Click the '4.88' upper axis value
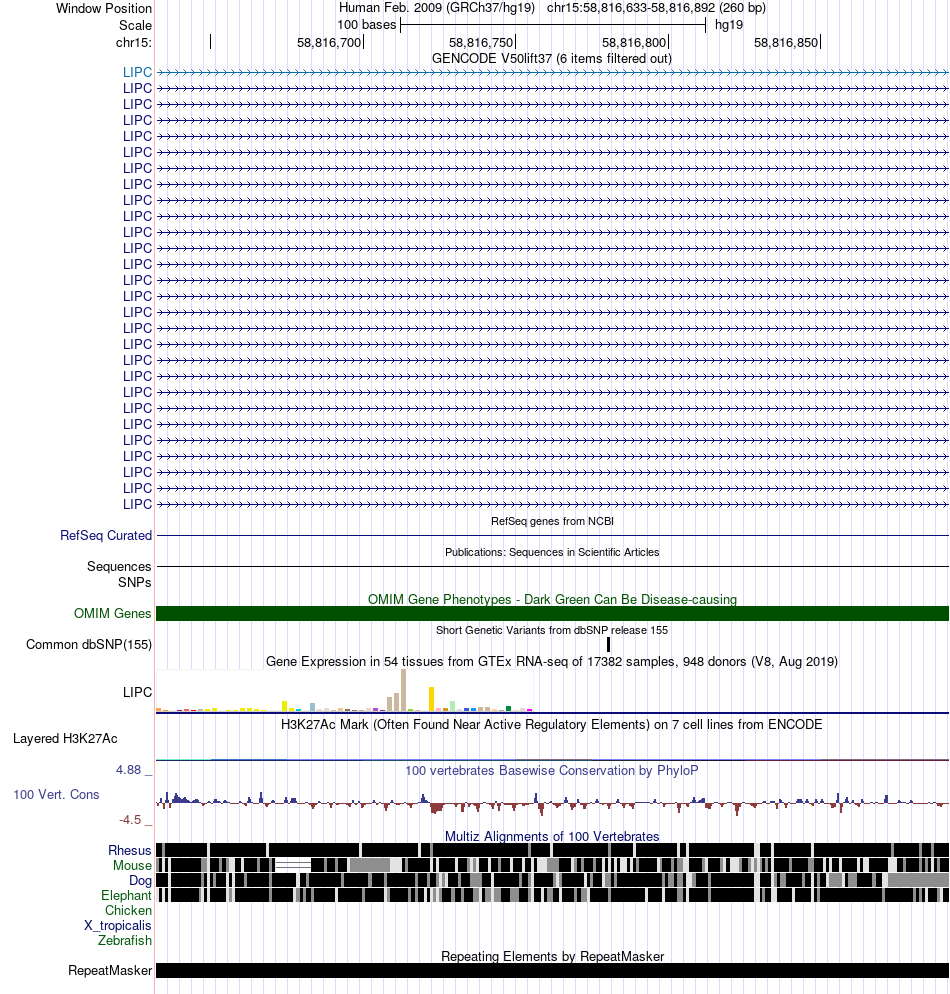The image size is (950, 994). click(129, 770)
